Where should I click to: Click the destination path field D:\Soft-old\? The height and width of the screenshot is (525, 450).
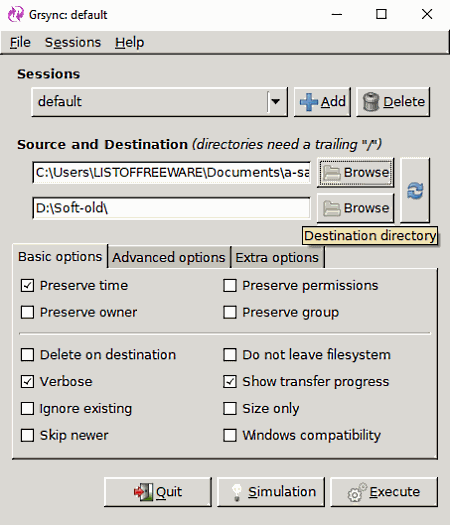[171, 208]
